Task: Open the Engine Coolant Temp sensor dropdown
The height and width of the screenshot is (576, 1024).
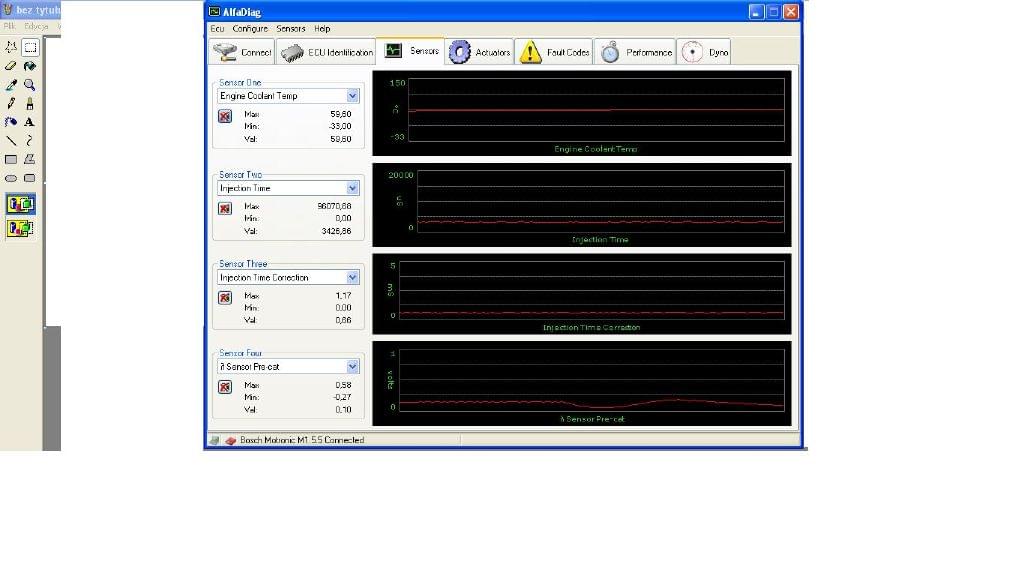Action: click(353, 96)
